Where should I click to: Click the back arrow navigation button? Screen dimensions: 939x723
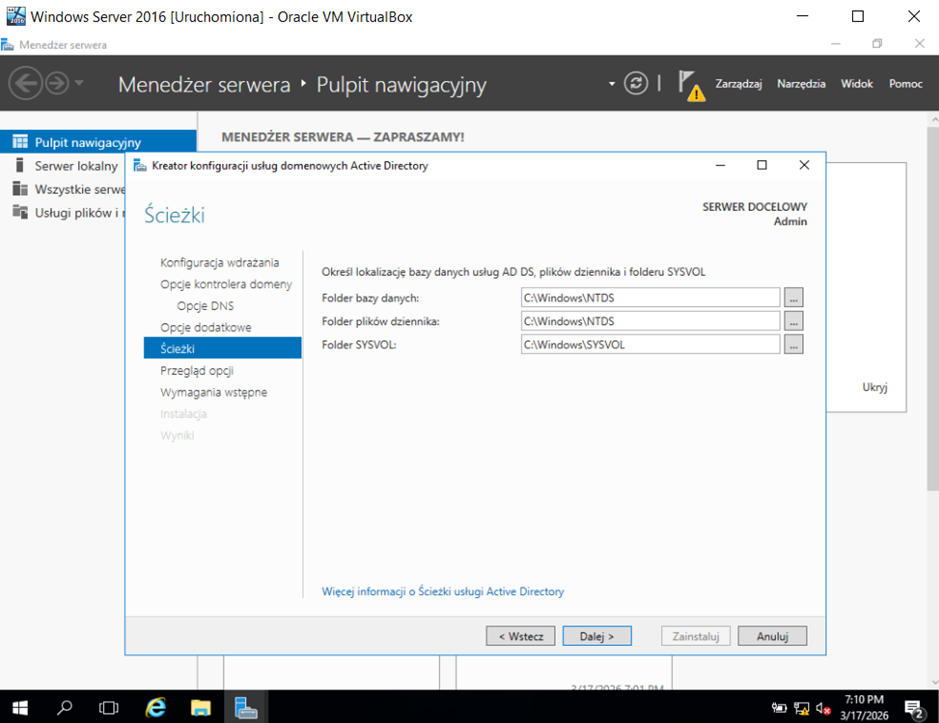[27, 83]
